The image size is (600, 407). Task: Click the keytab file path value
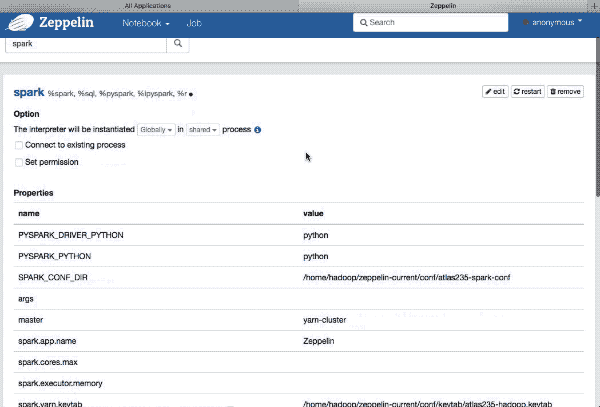click(x=427, y=404)
